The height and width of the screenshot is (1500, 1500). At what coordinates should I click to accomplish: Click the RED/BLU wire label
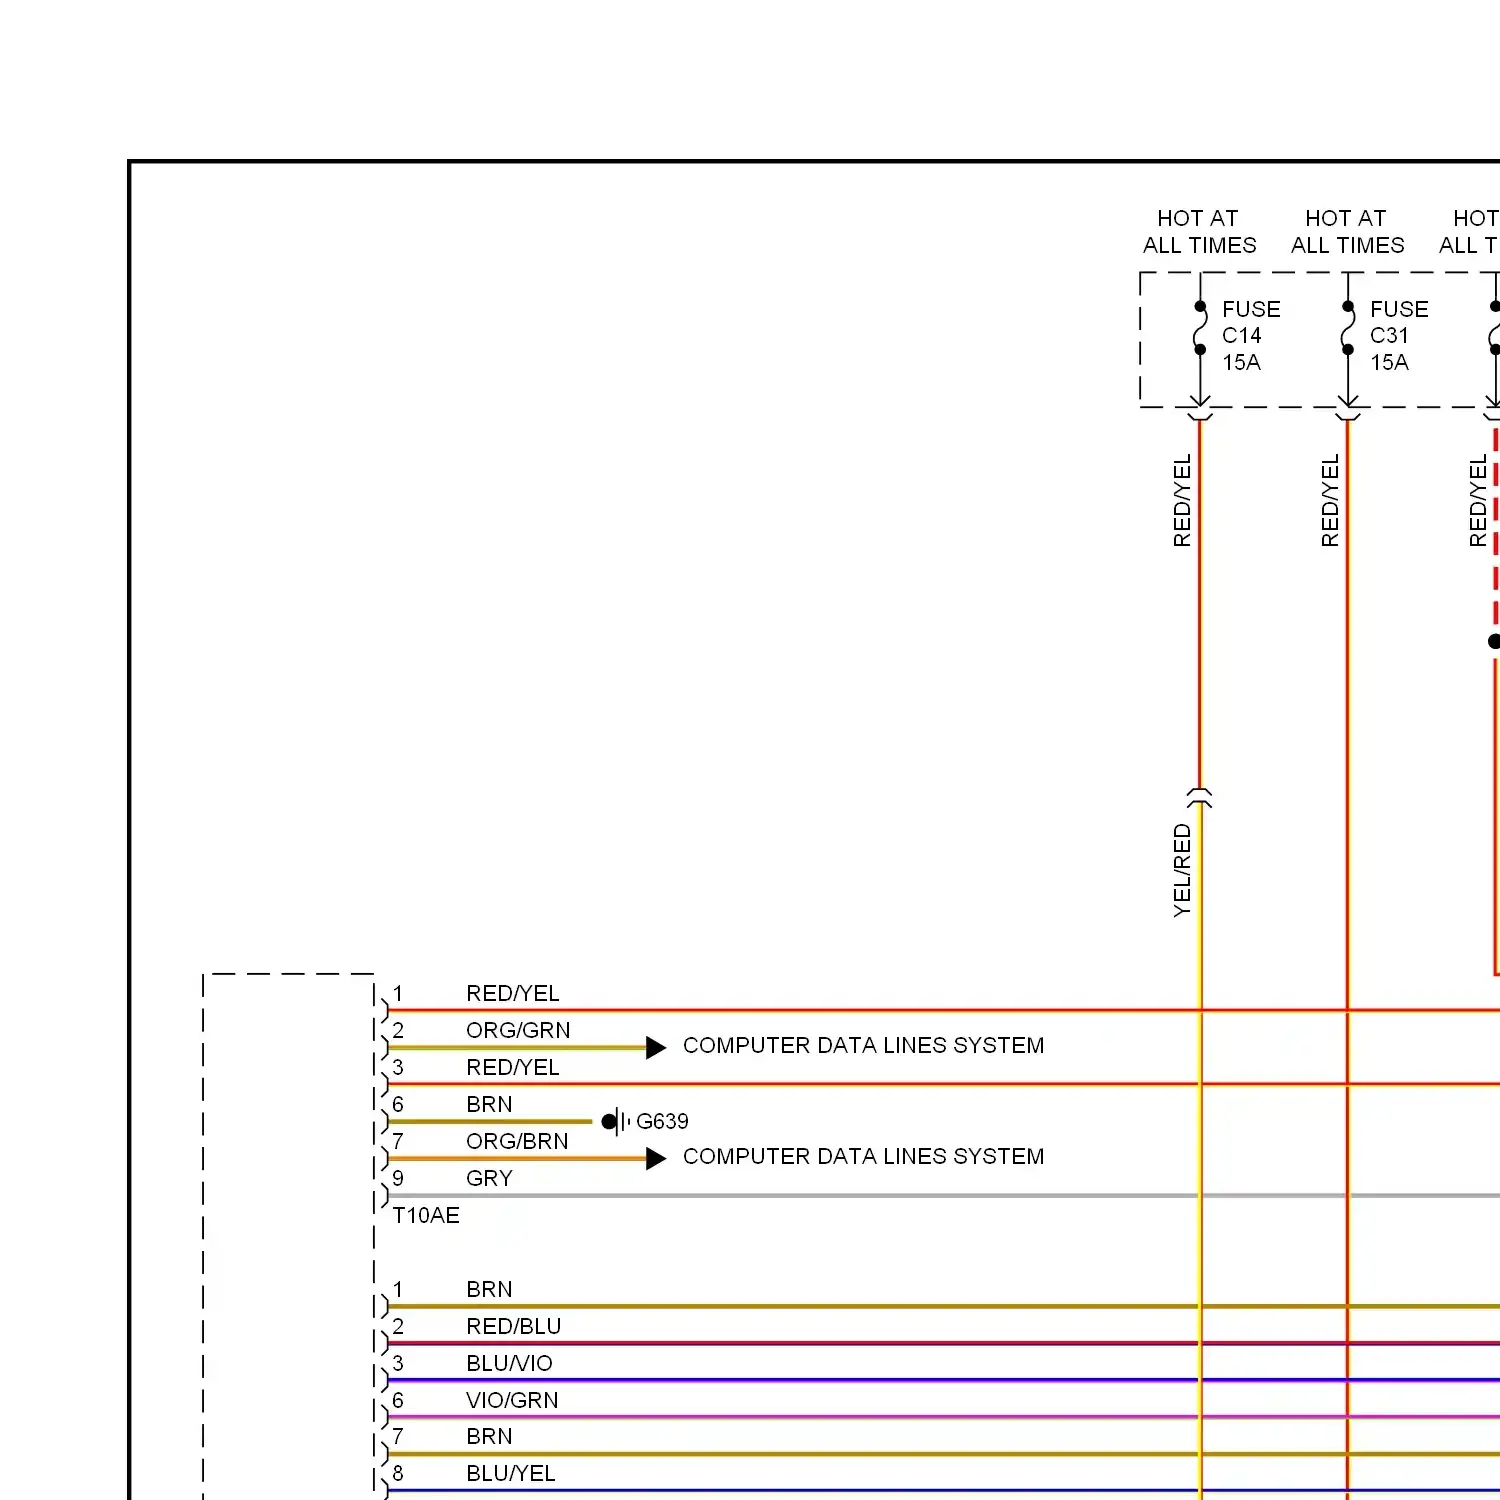[514, 1326]
